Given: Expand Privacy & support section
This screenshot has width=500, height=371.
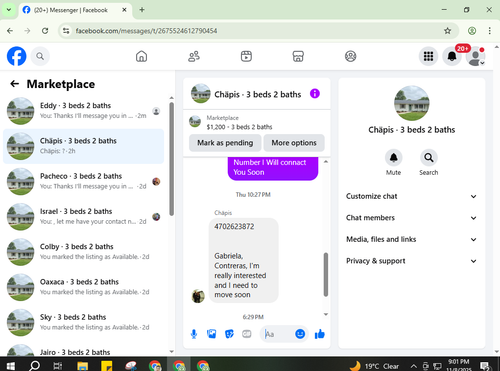Looking at the screenshot, I should coord(411,261).
